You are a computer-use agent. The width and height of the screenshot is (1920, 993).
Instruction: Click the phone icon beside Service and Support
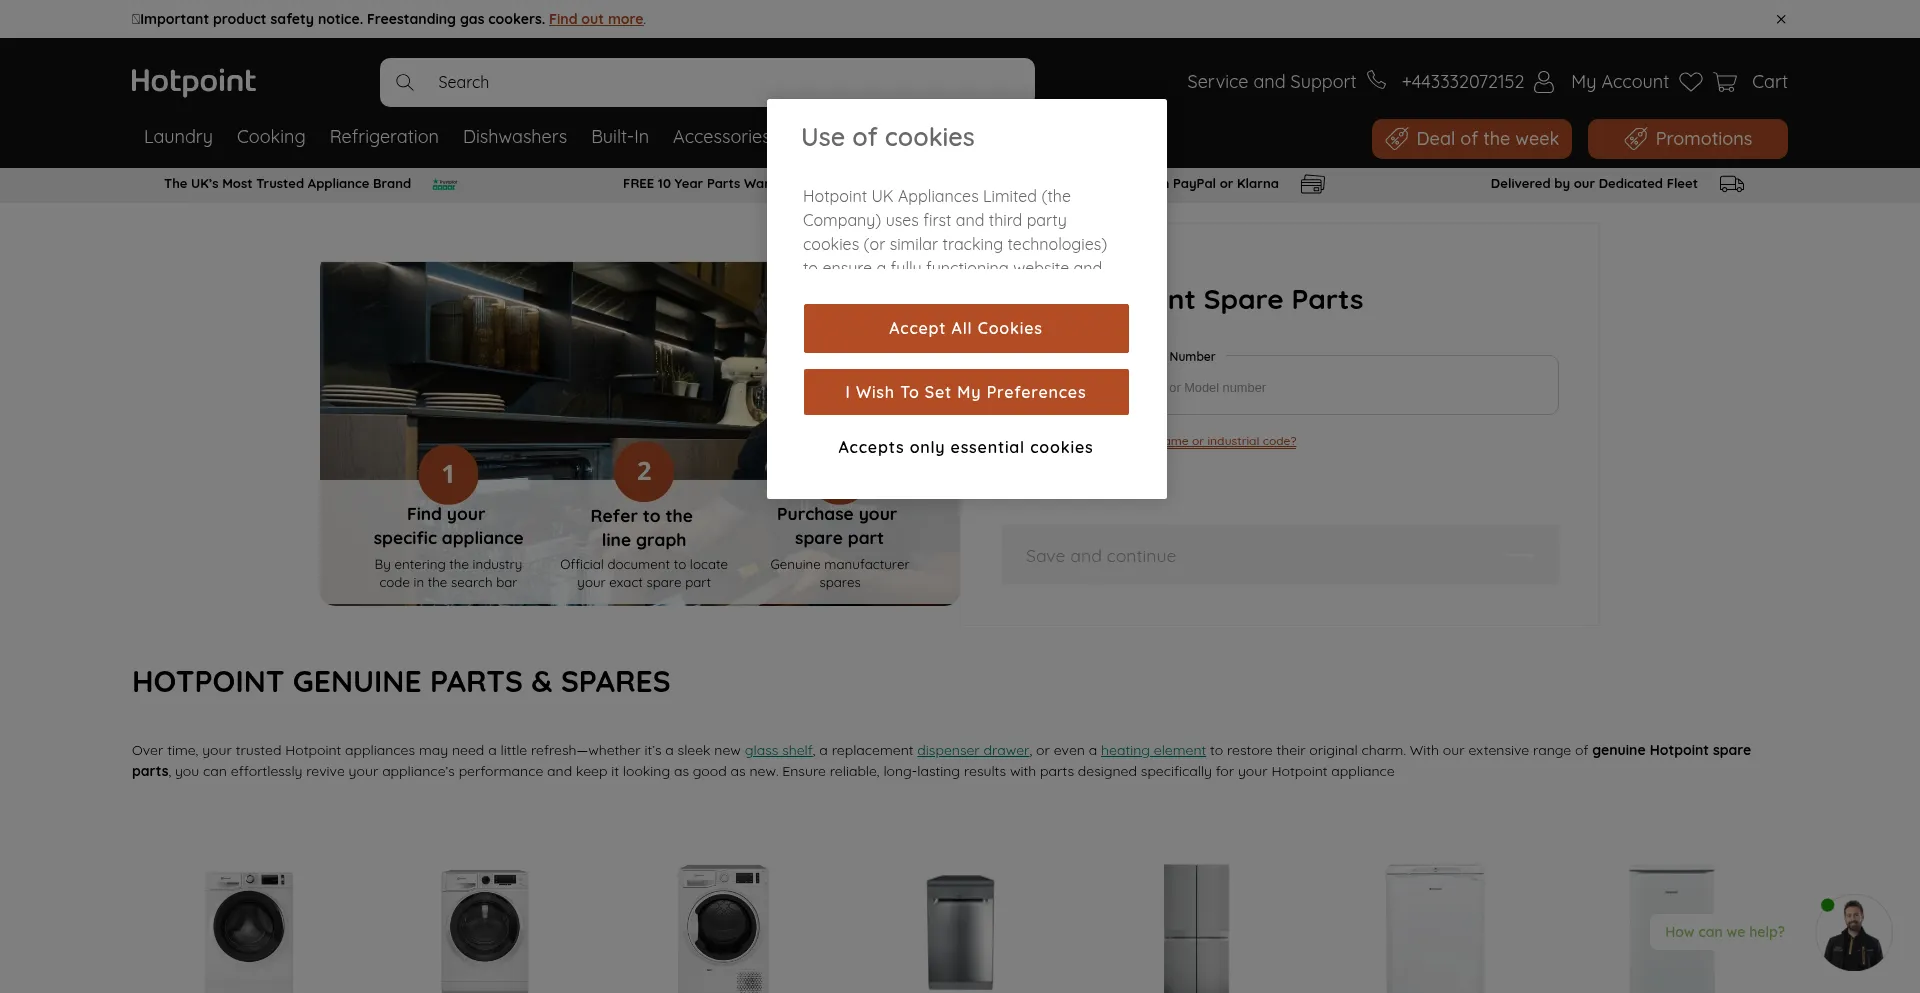[1377, 80]
